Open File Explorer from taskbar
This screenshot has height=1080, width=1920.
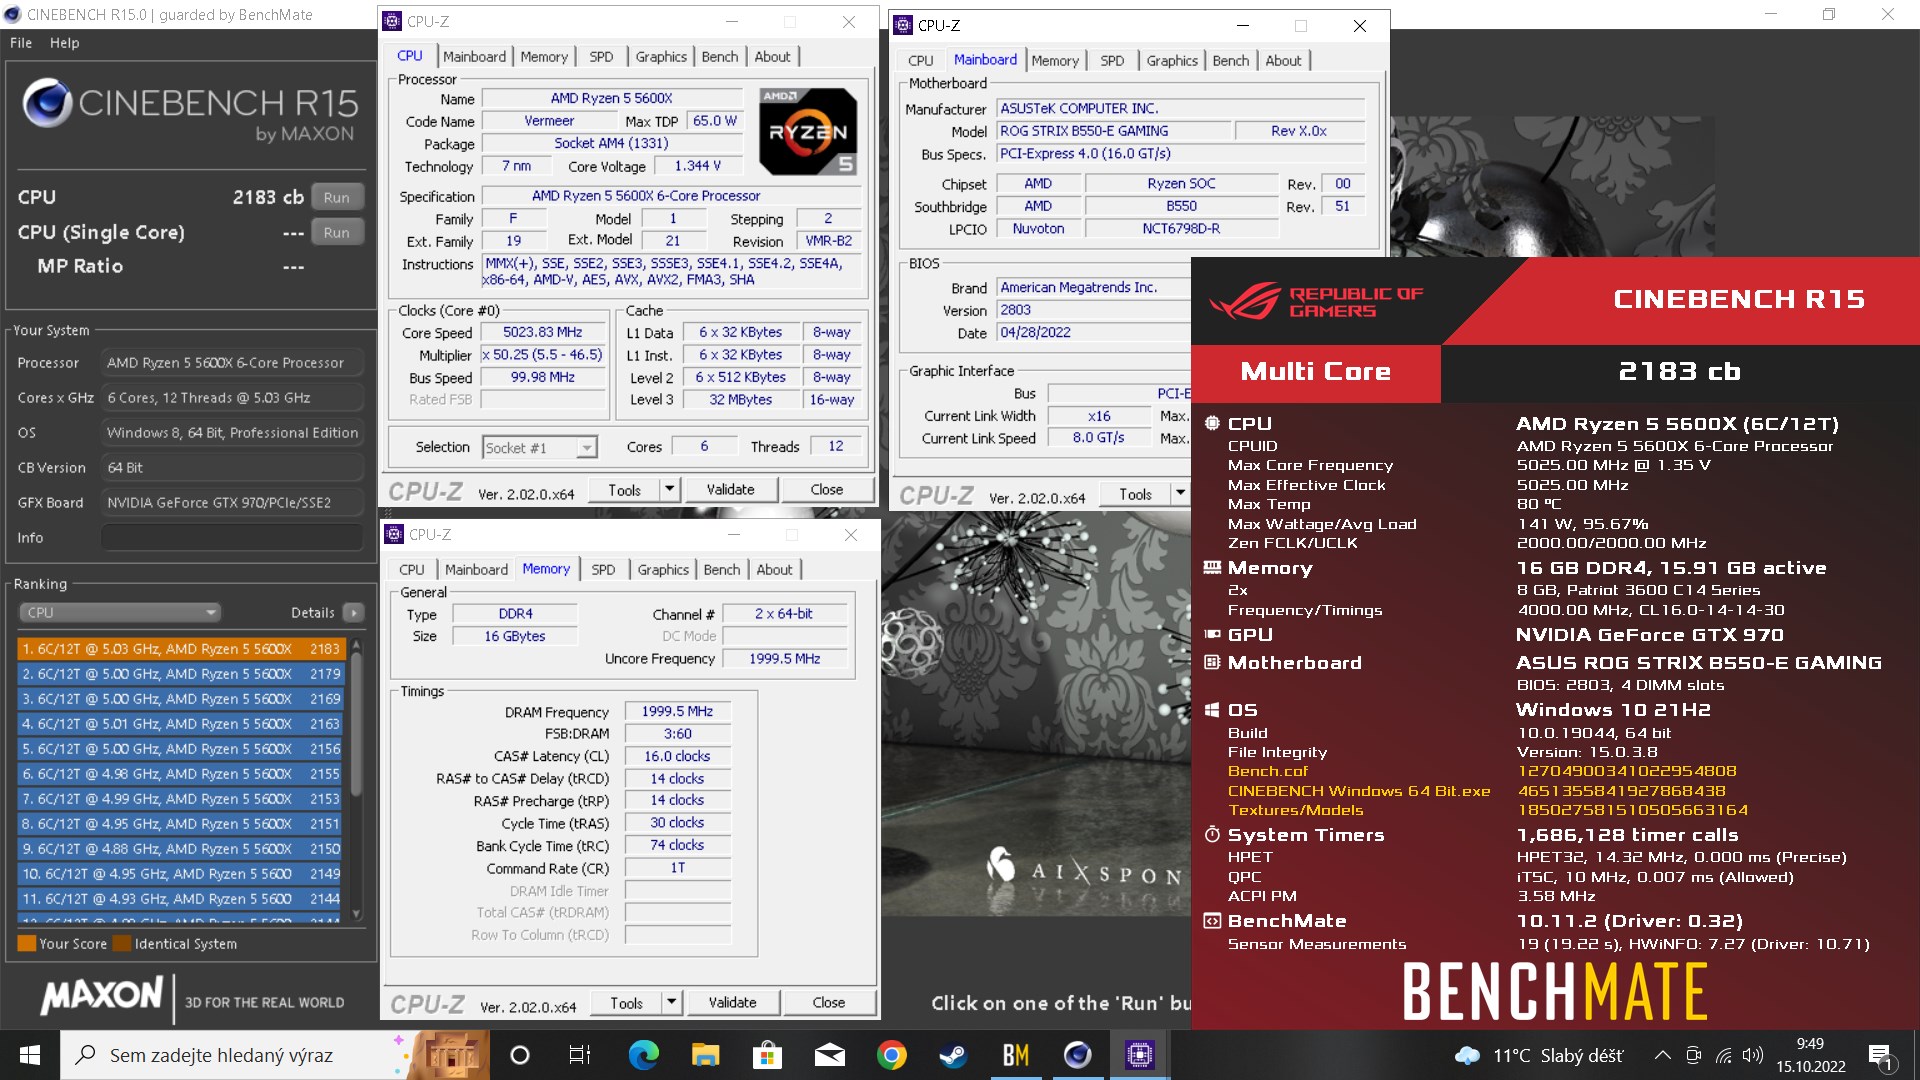[705, 1055]
